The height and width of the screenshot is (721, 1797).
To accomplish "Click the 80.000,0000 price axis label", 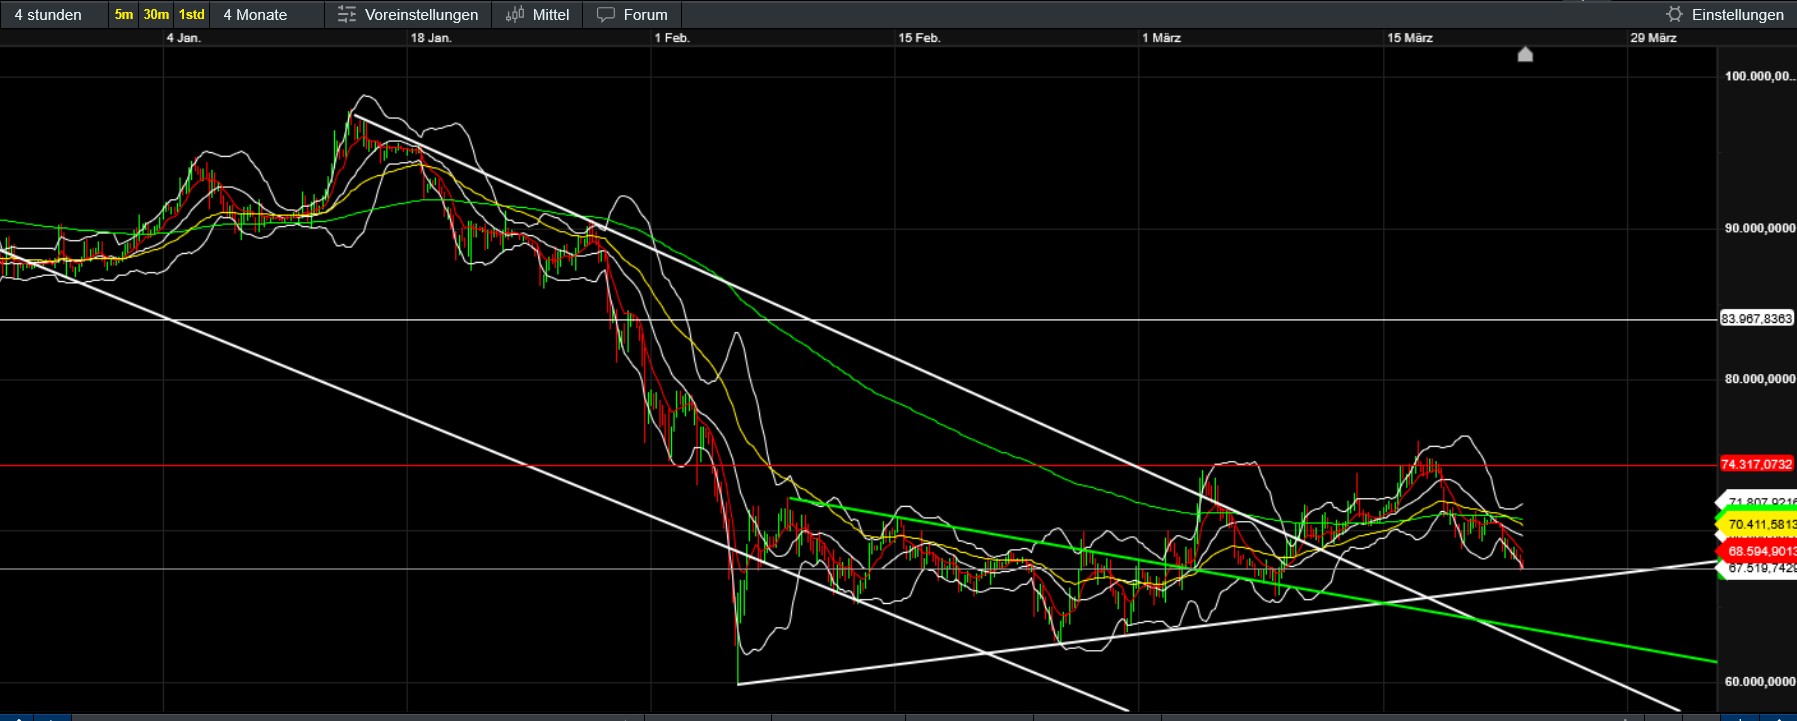I will coord(1759,379).
